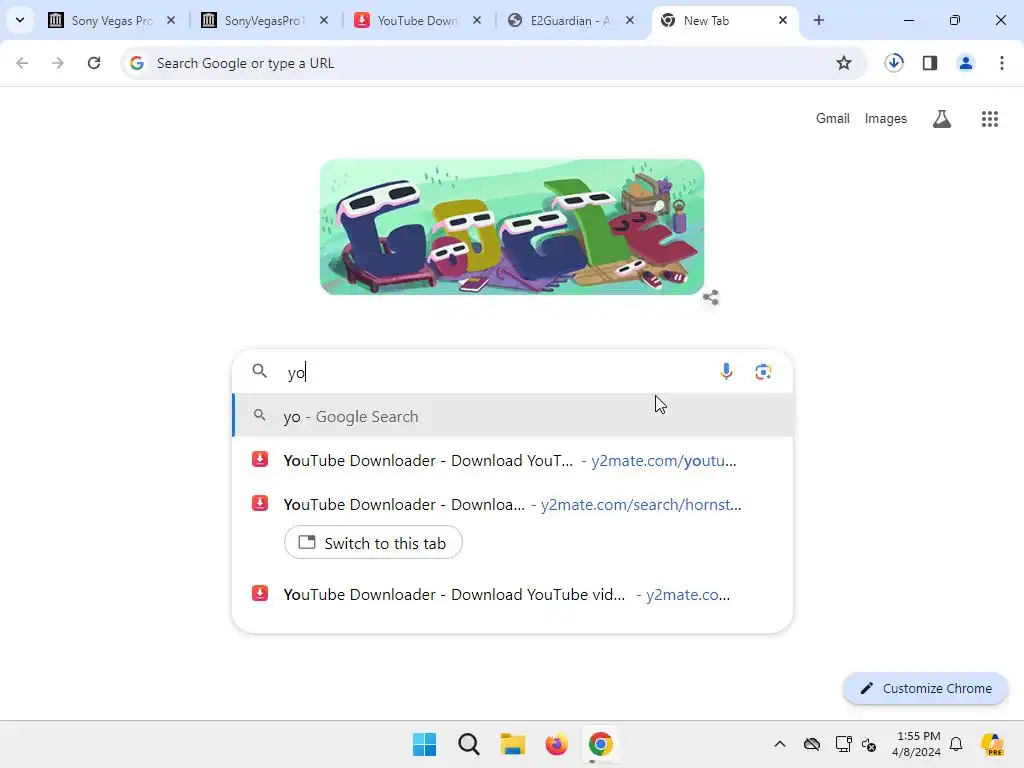The width and height of the screenshot is (1024, 768).
Task: Switch to the E2Guardian tab
Action: coord(571,20)
